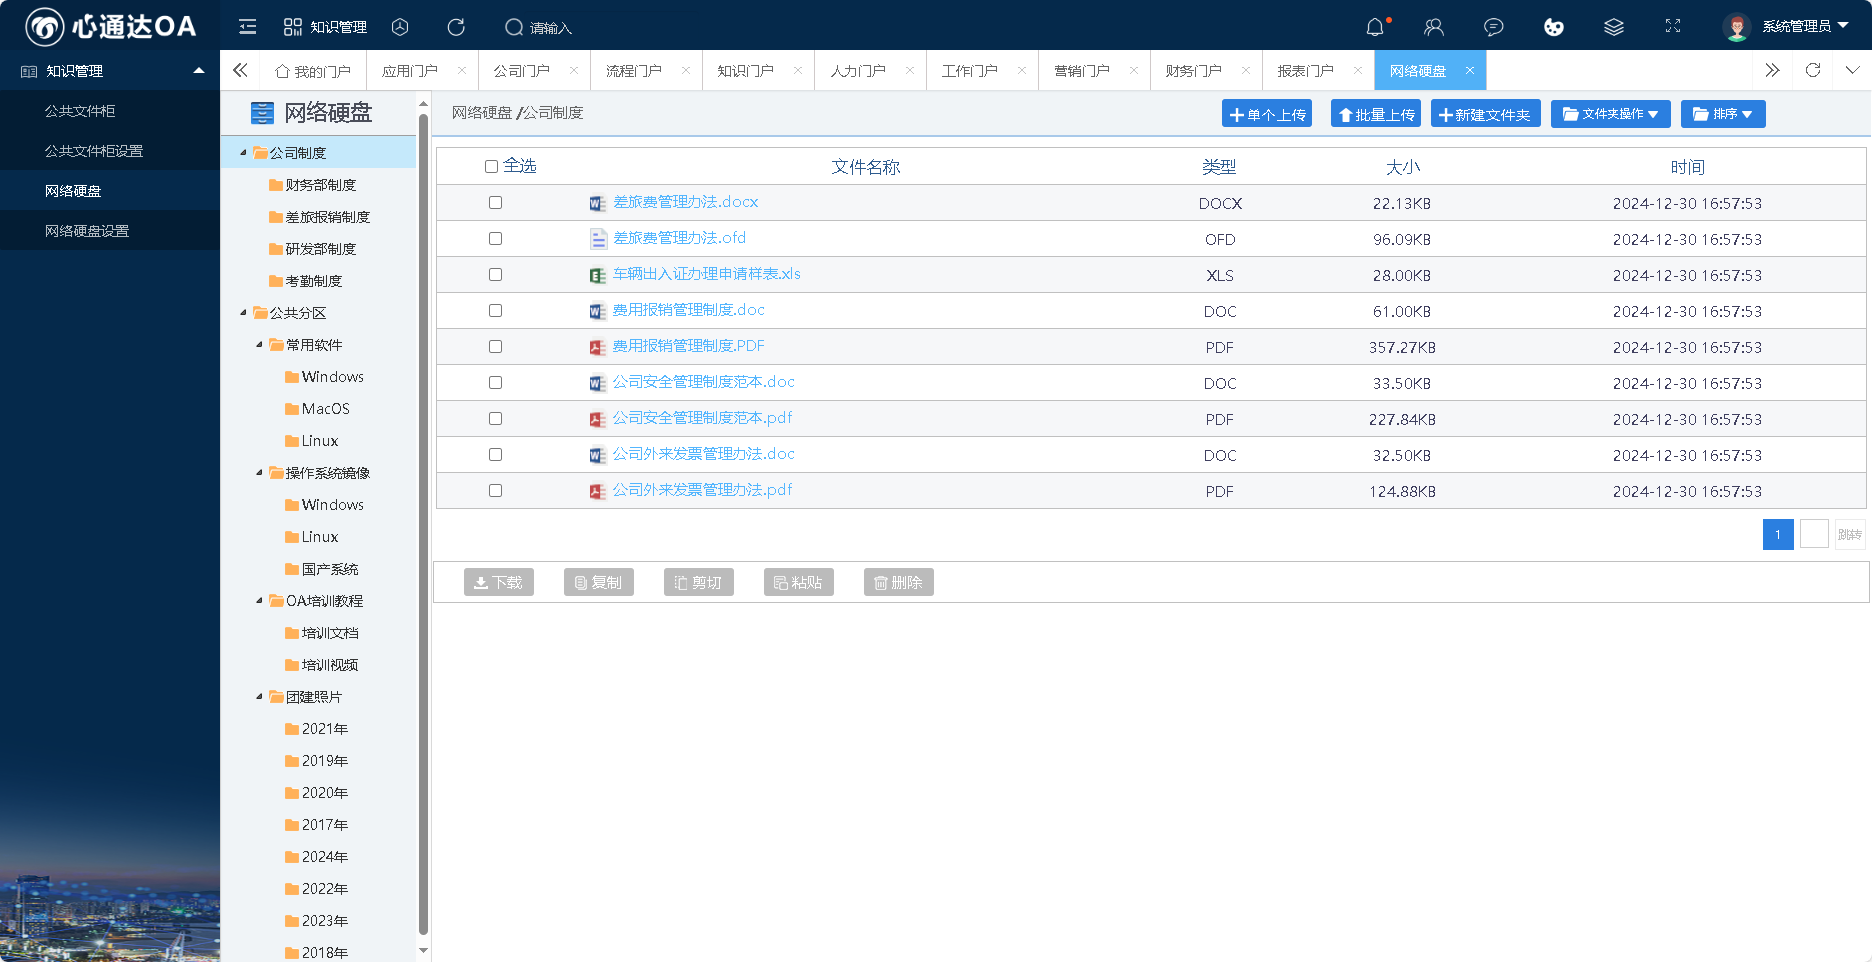Collapse the 公司制度 tree node arrow
The image size is (1872, 962).
click(x=243, y=153)
